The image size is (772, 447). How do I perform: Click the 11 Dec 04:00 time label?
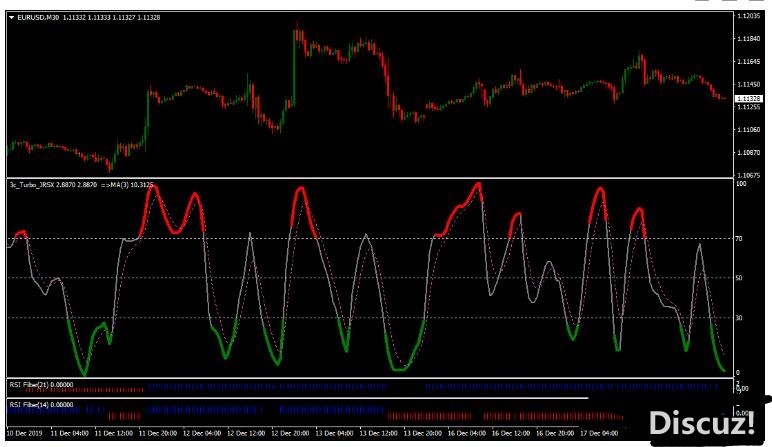[x=69, y=434]
